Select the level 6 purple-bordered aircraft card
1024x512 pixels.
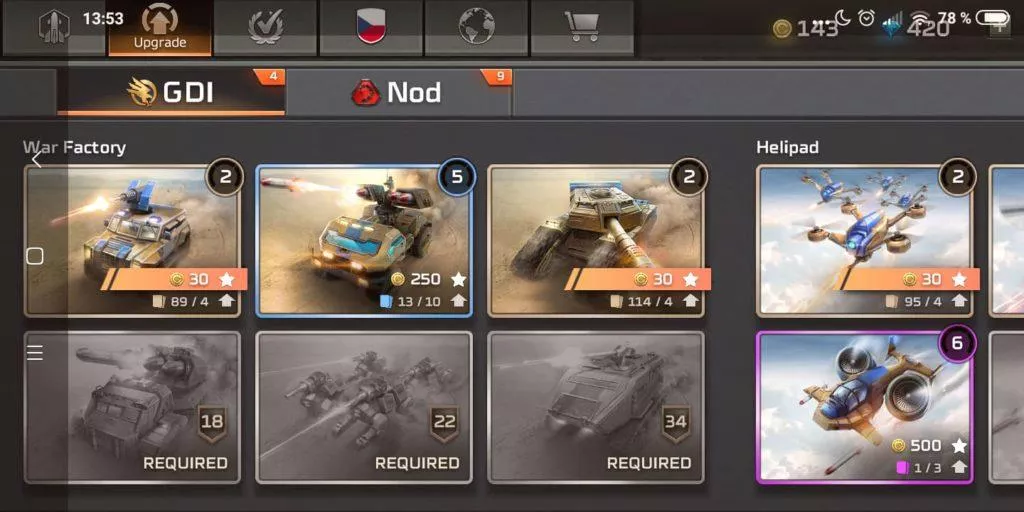865,408
